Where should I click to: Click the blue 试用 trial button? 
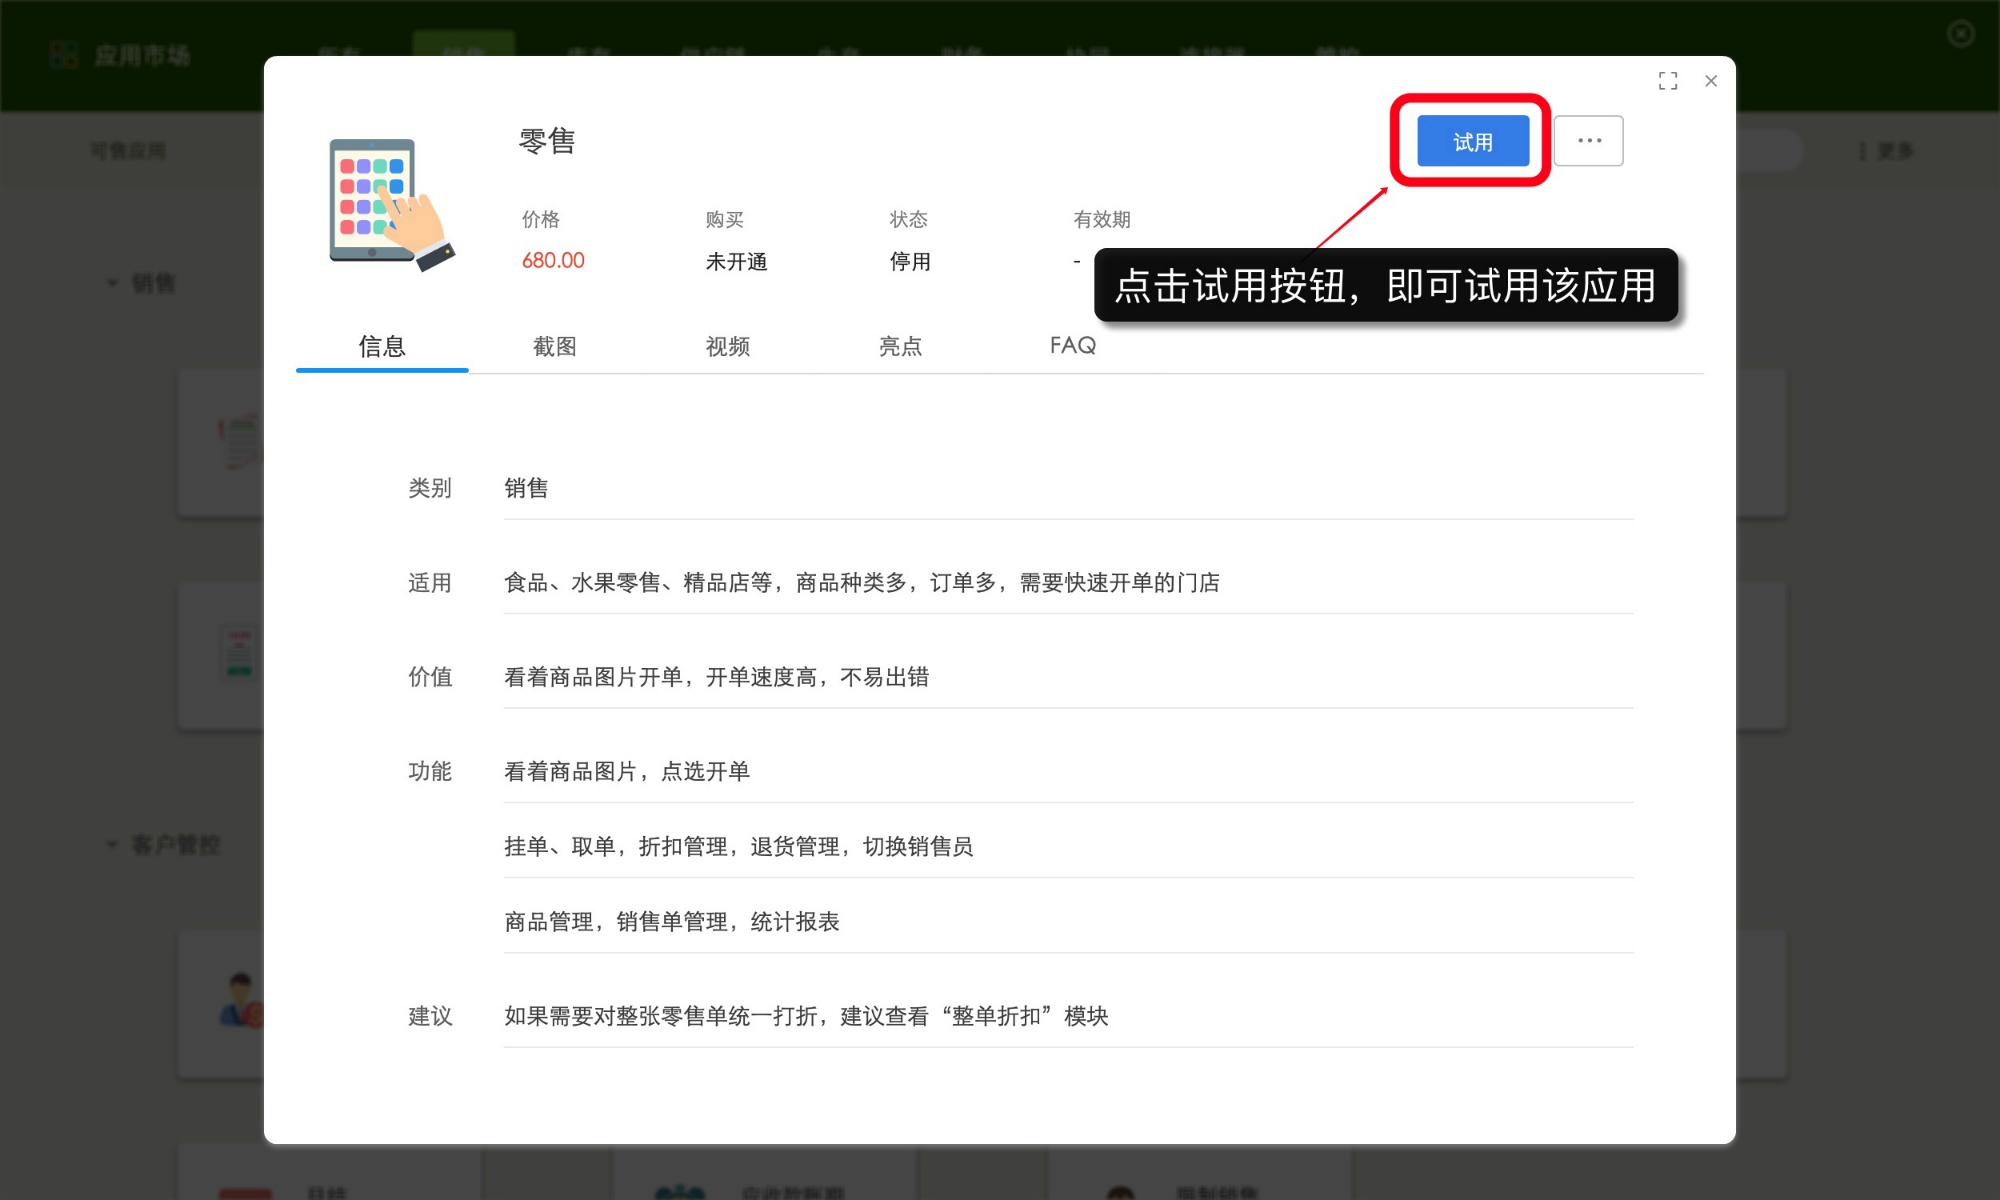click(1472, 141)
